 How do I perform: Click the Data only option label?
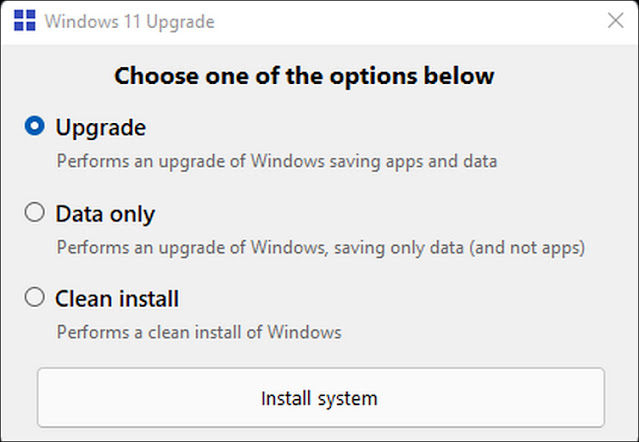pos(105,214)
